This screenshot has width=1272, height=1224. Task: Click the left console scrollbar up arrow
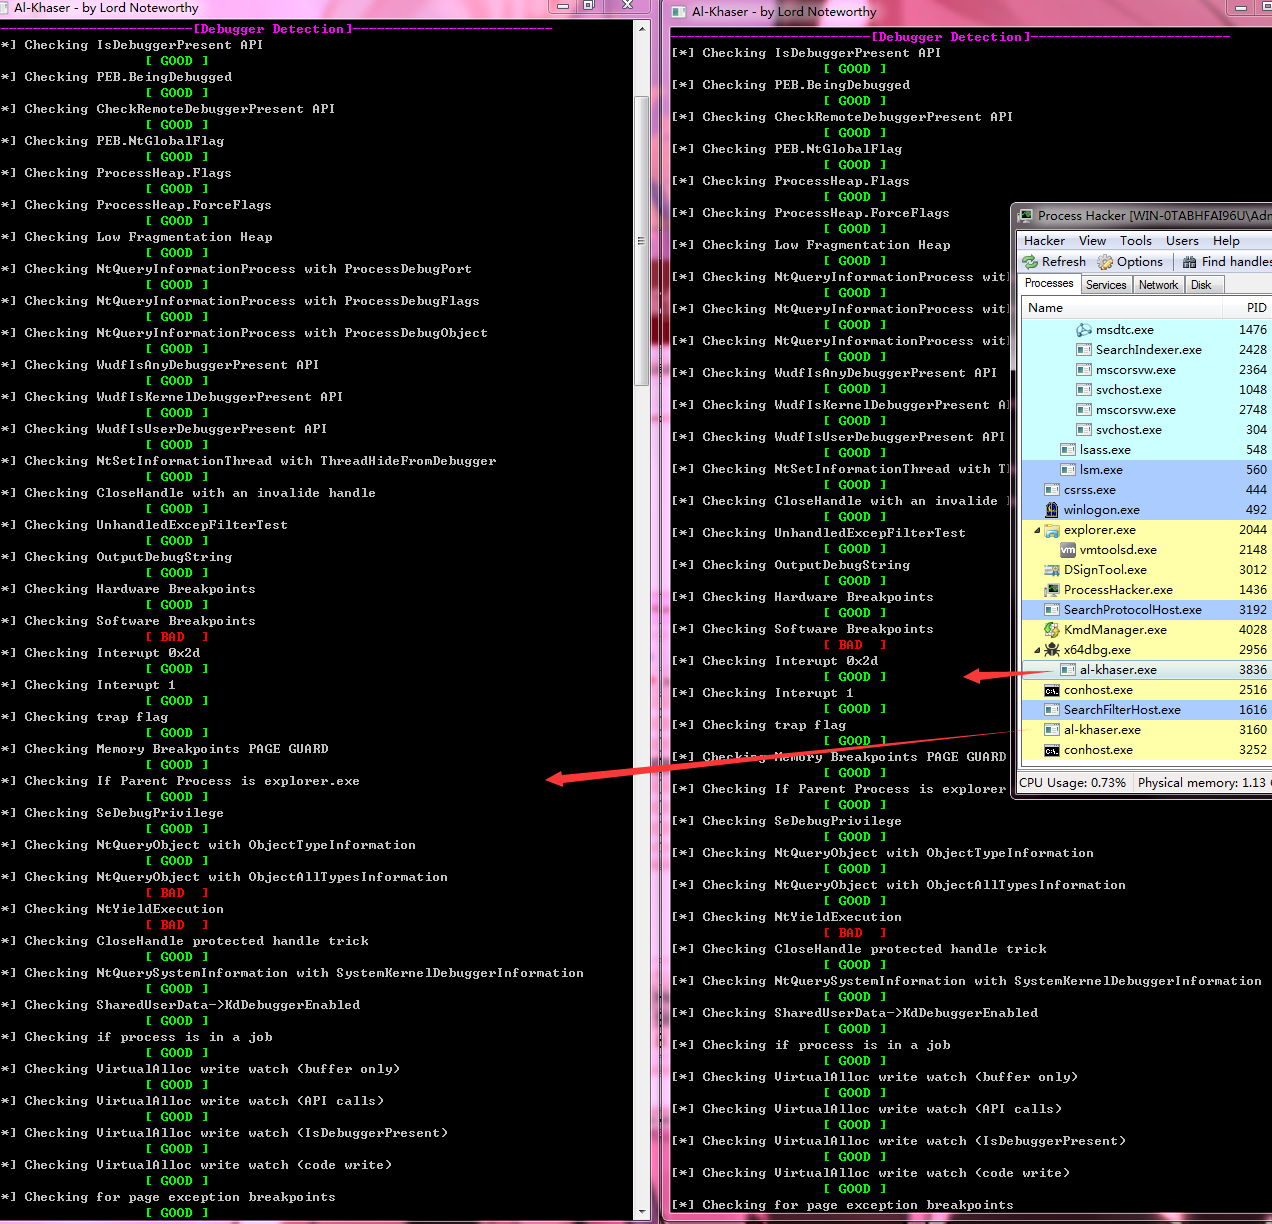(x=642, y=28)
